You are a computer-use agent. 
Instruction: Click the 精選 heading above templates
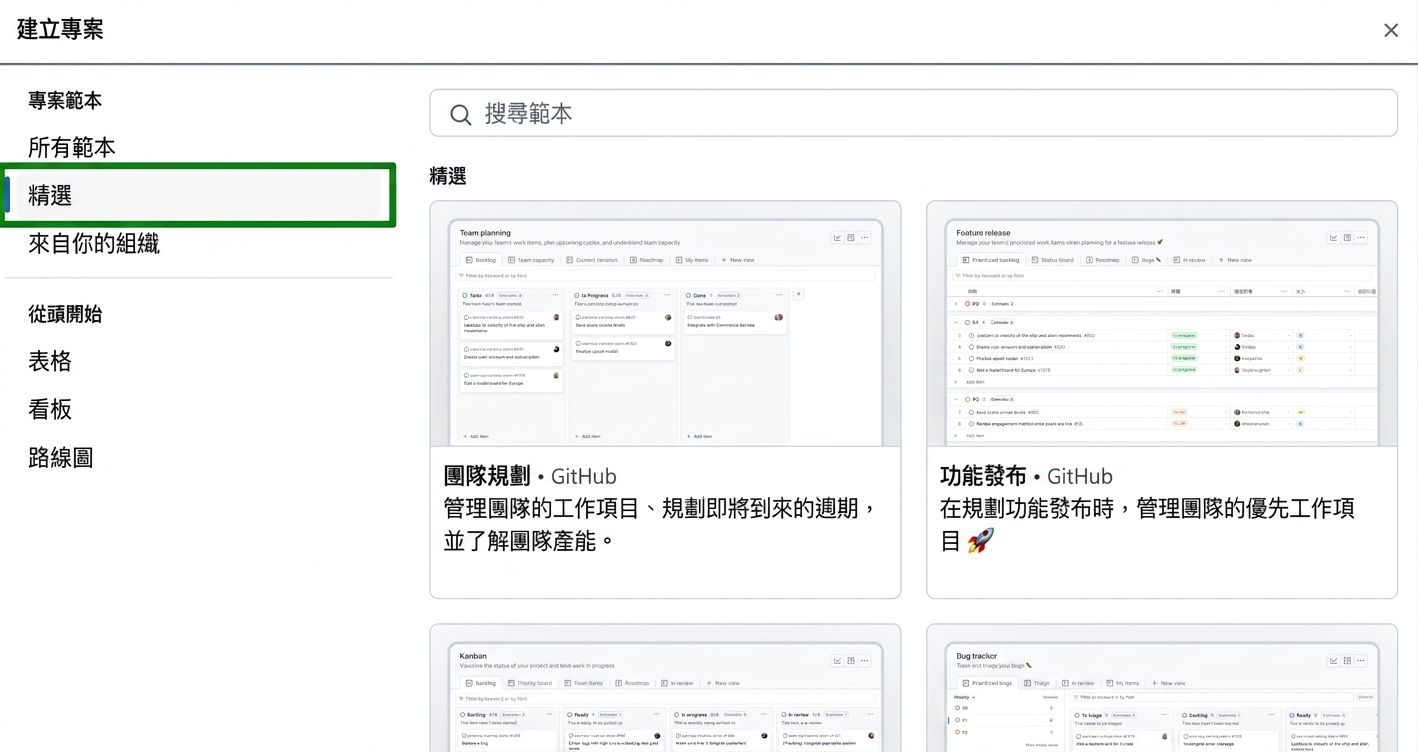click(x=448, y=177)
